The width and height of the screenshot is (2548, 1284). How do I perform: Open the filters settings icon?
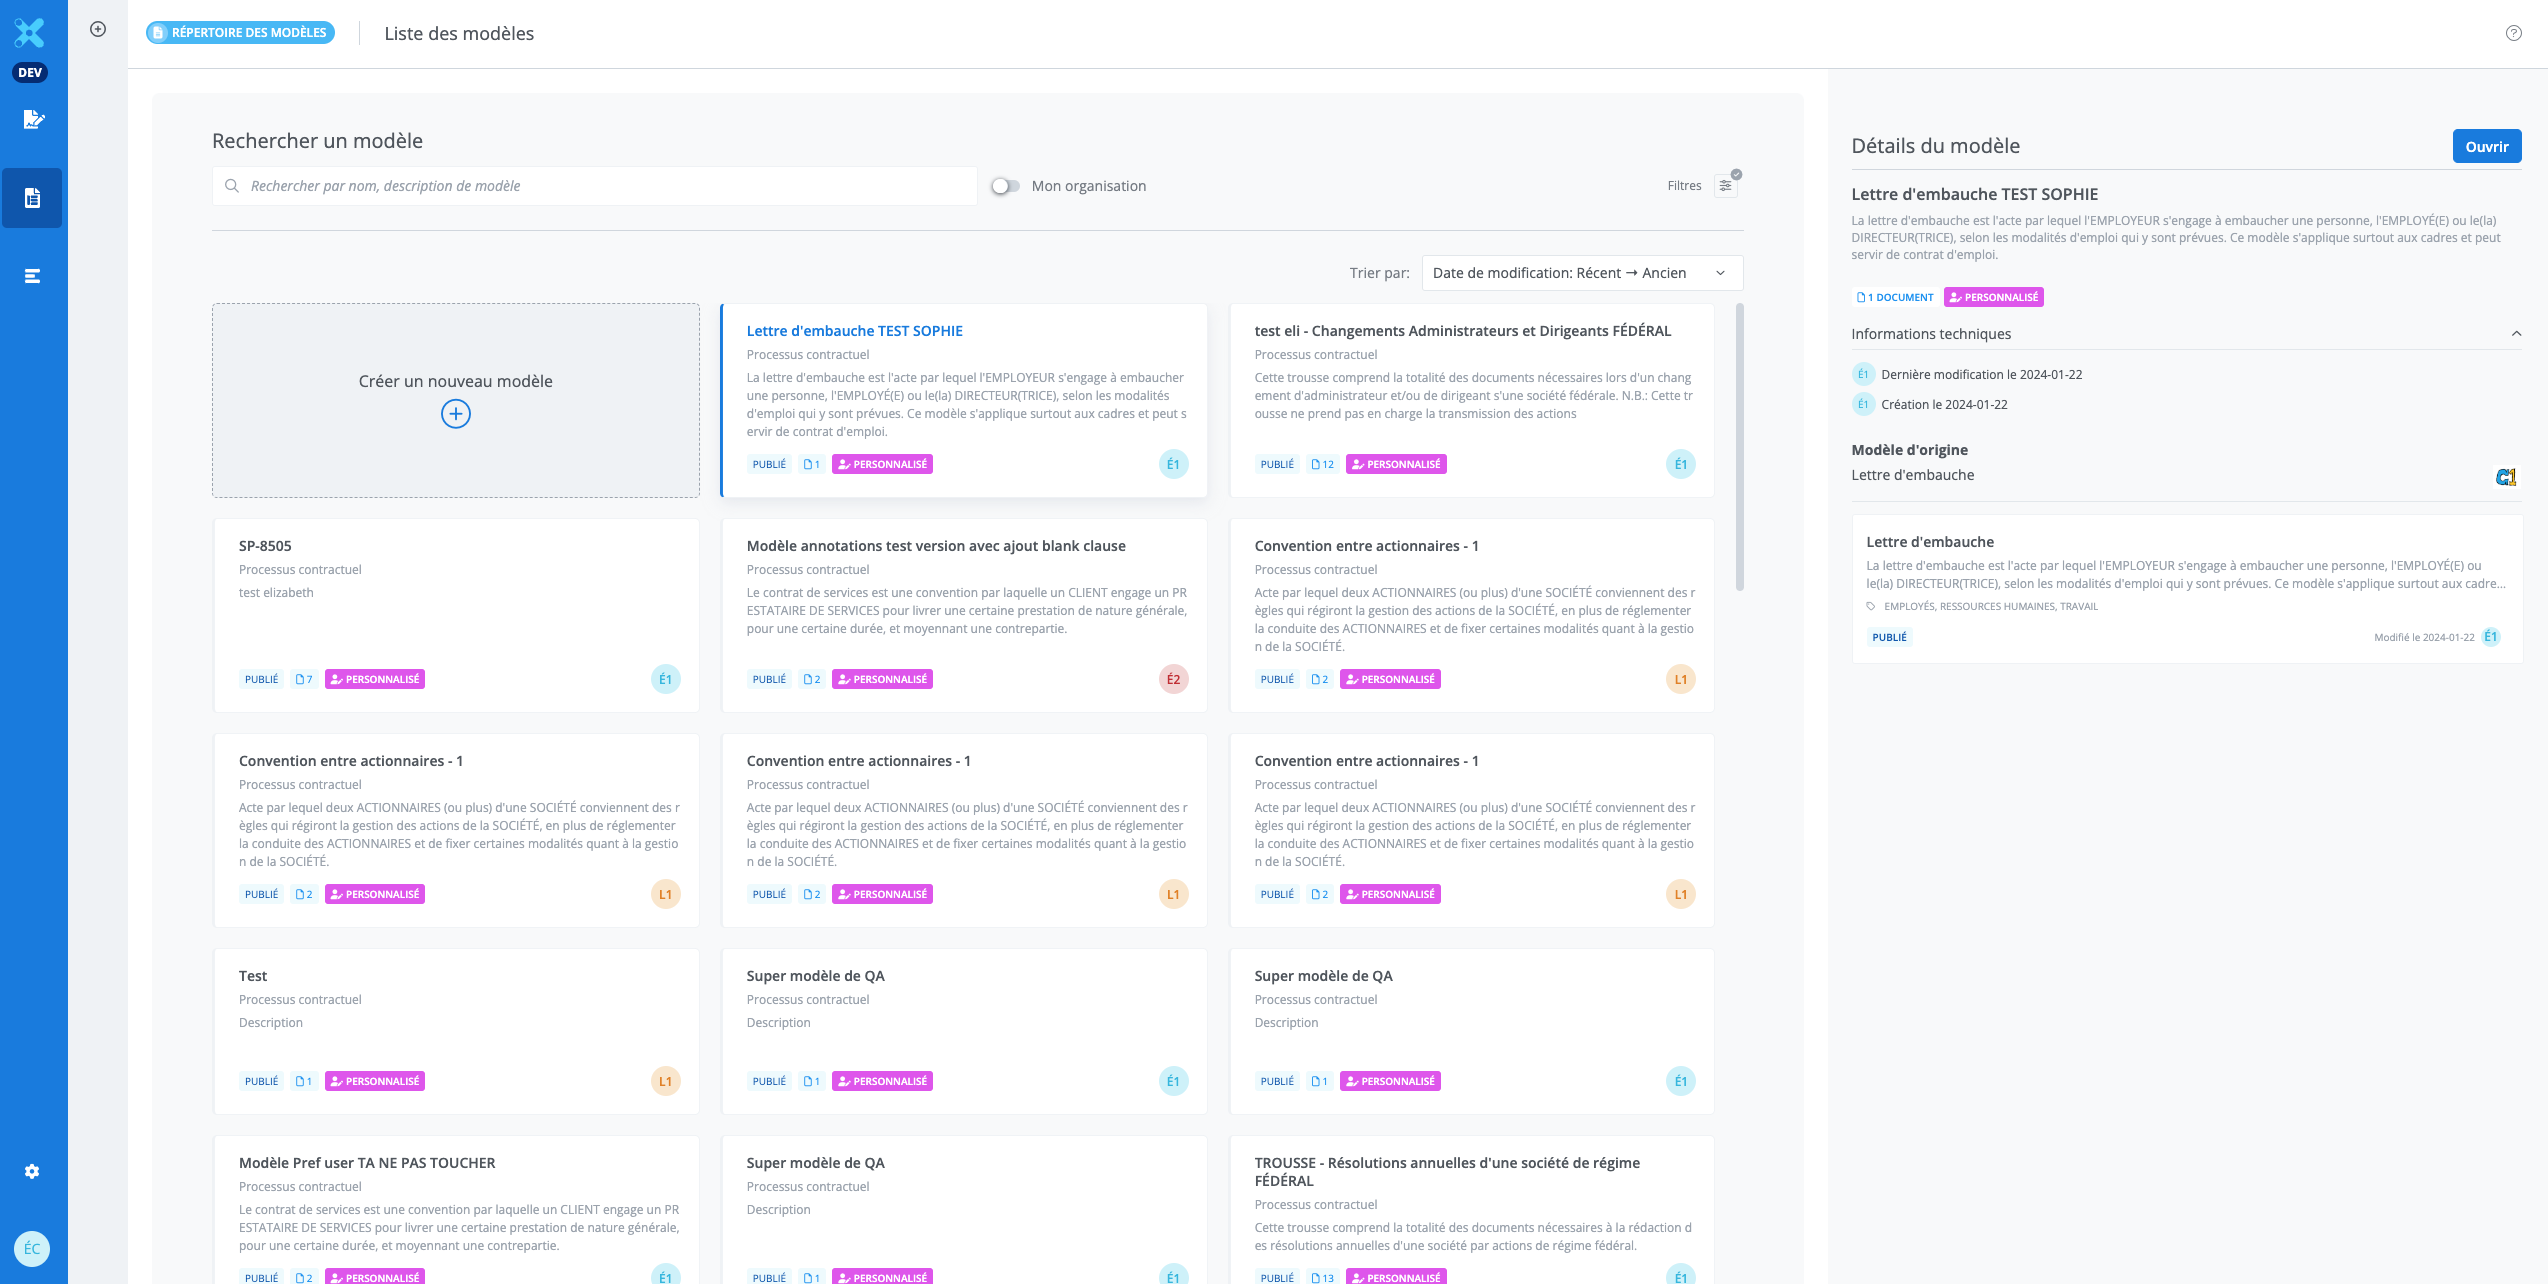pos(1725,186)
